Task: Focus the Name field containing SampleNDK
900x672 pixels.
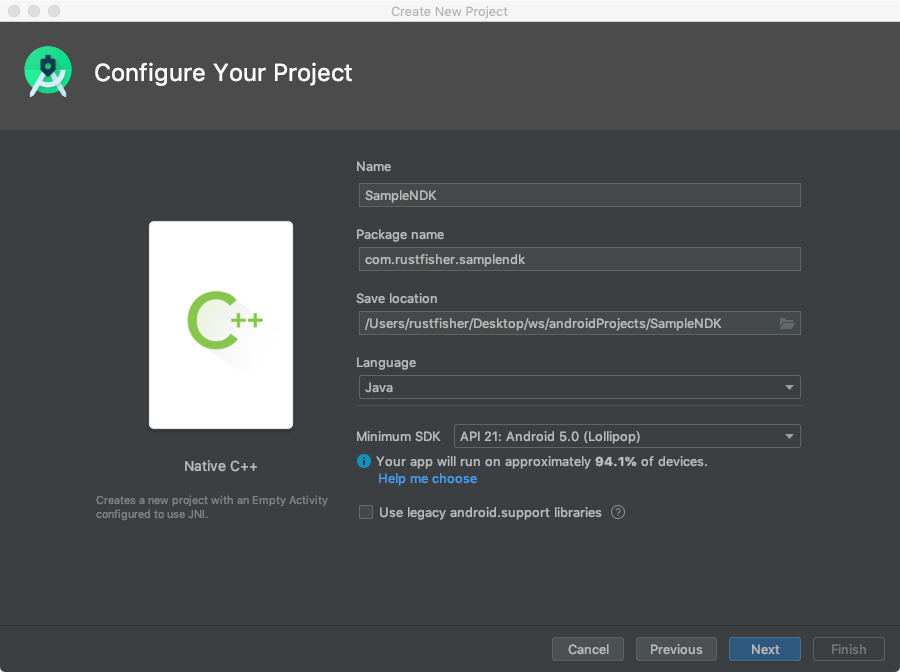Action: [x=579, y=195]
